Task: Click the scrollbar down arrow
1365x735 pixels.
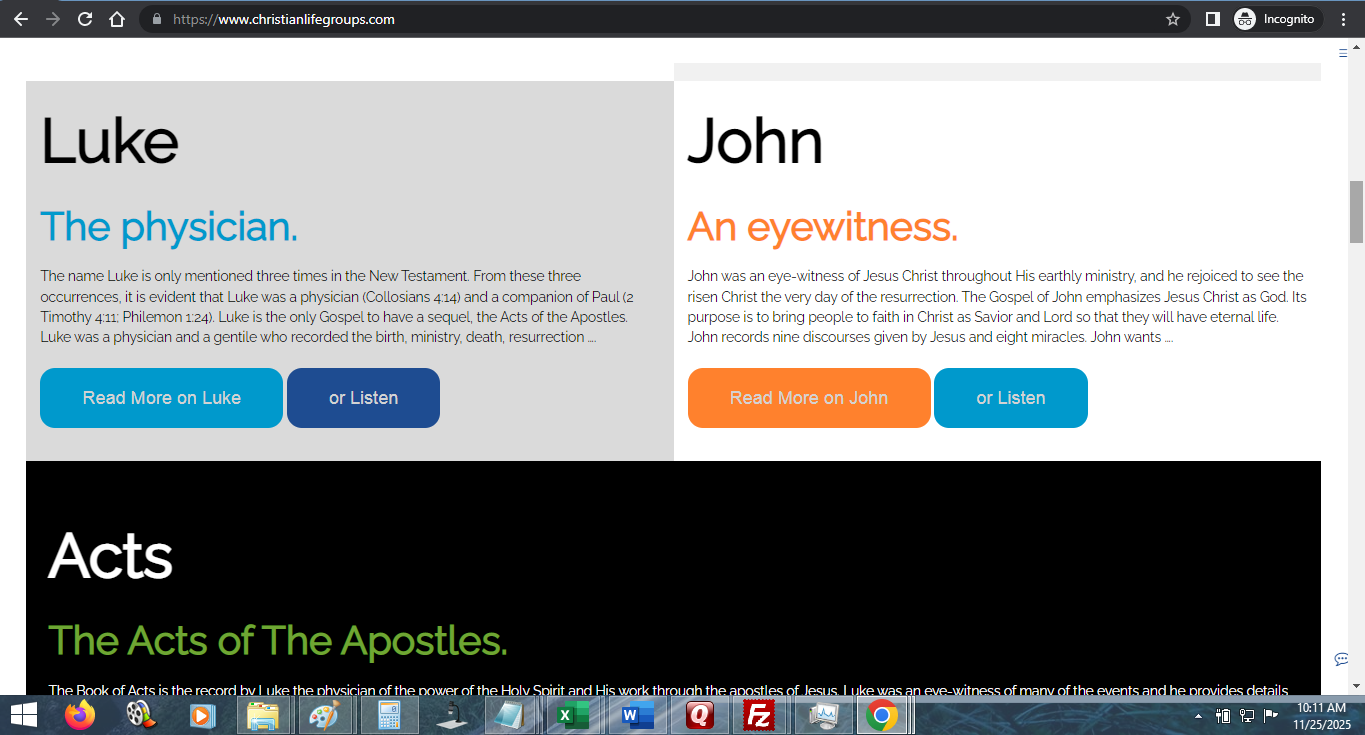Action: [x=1356, y=686]
